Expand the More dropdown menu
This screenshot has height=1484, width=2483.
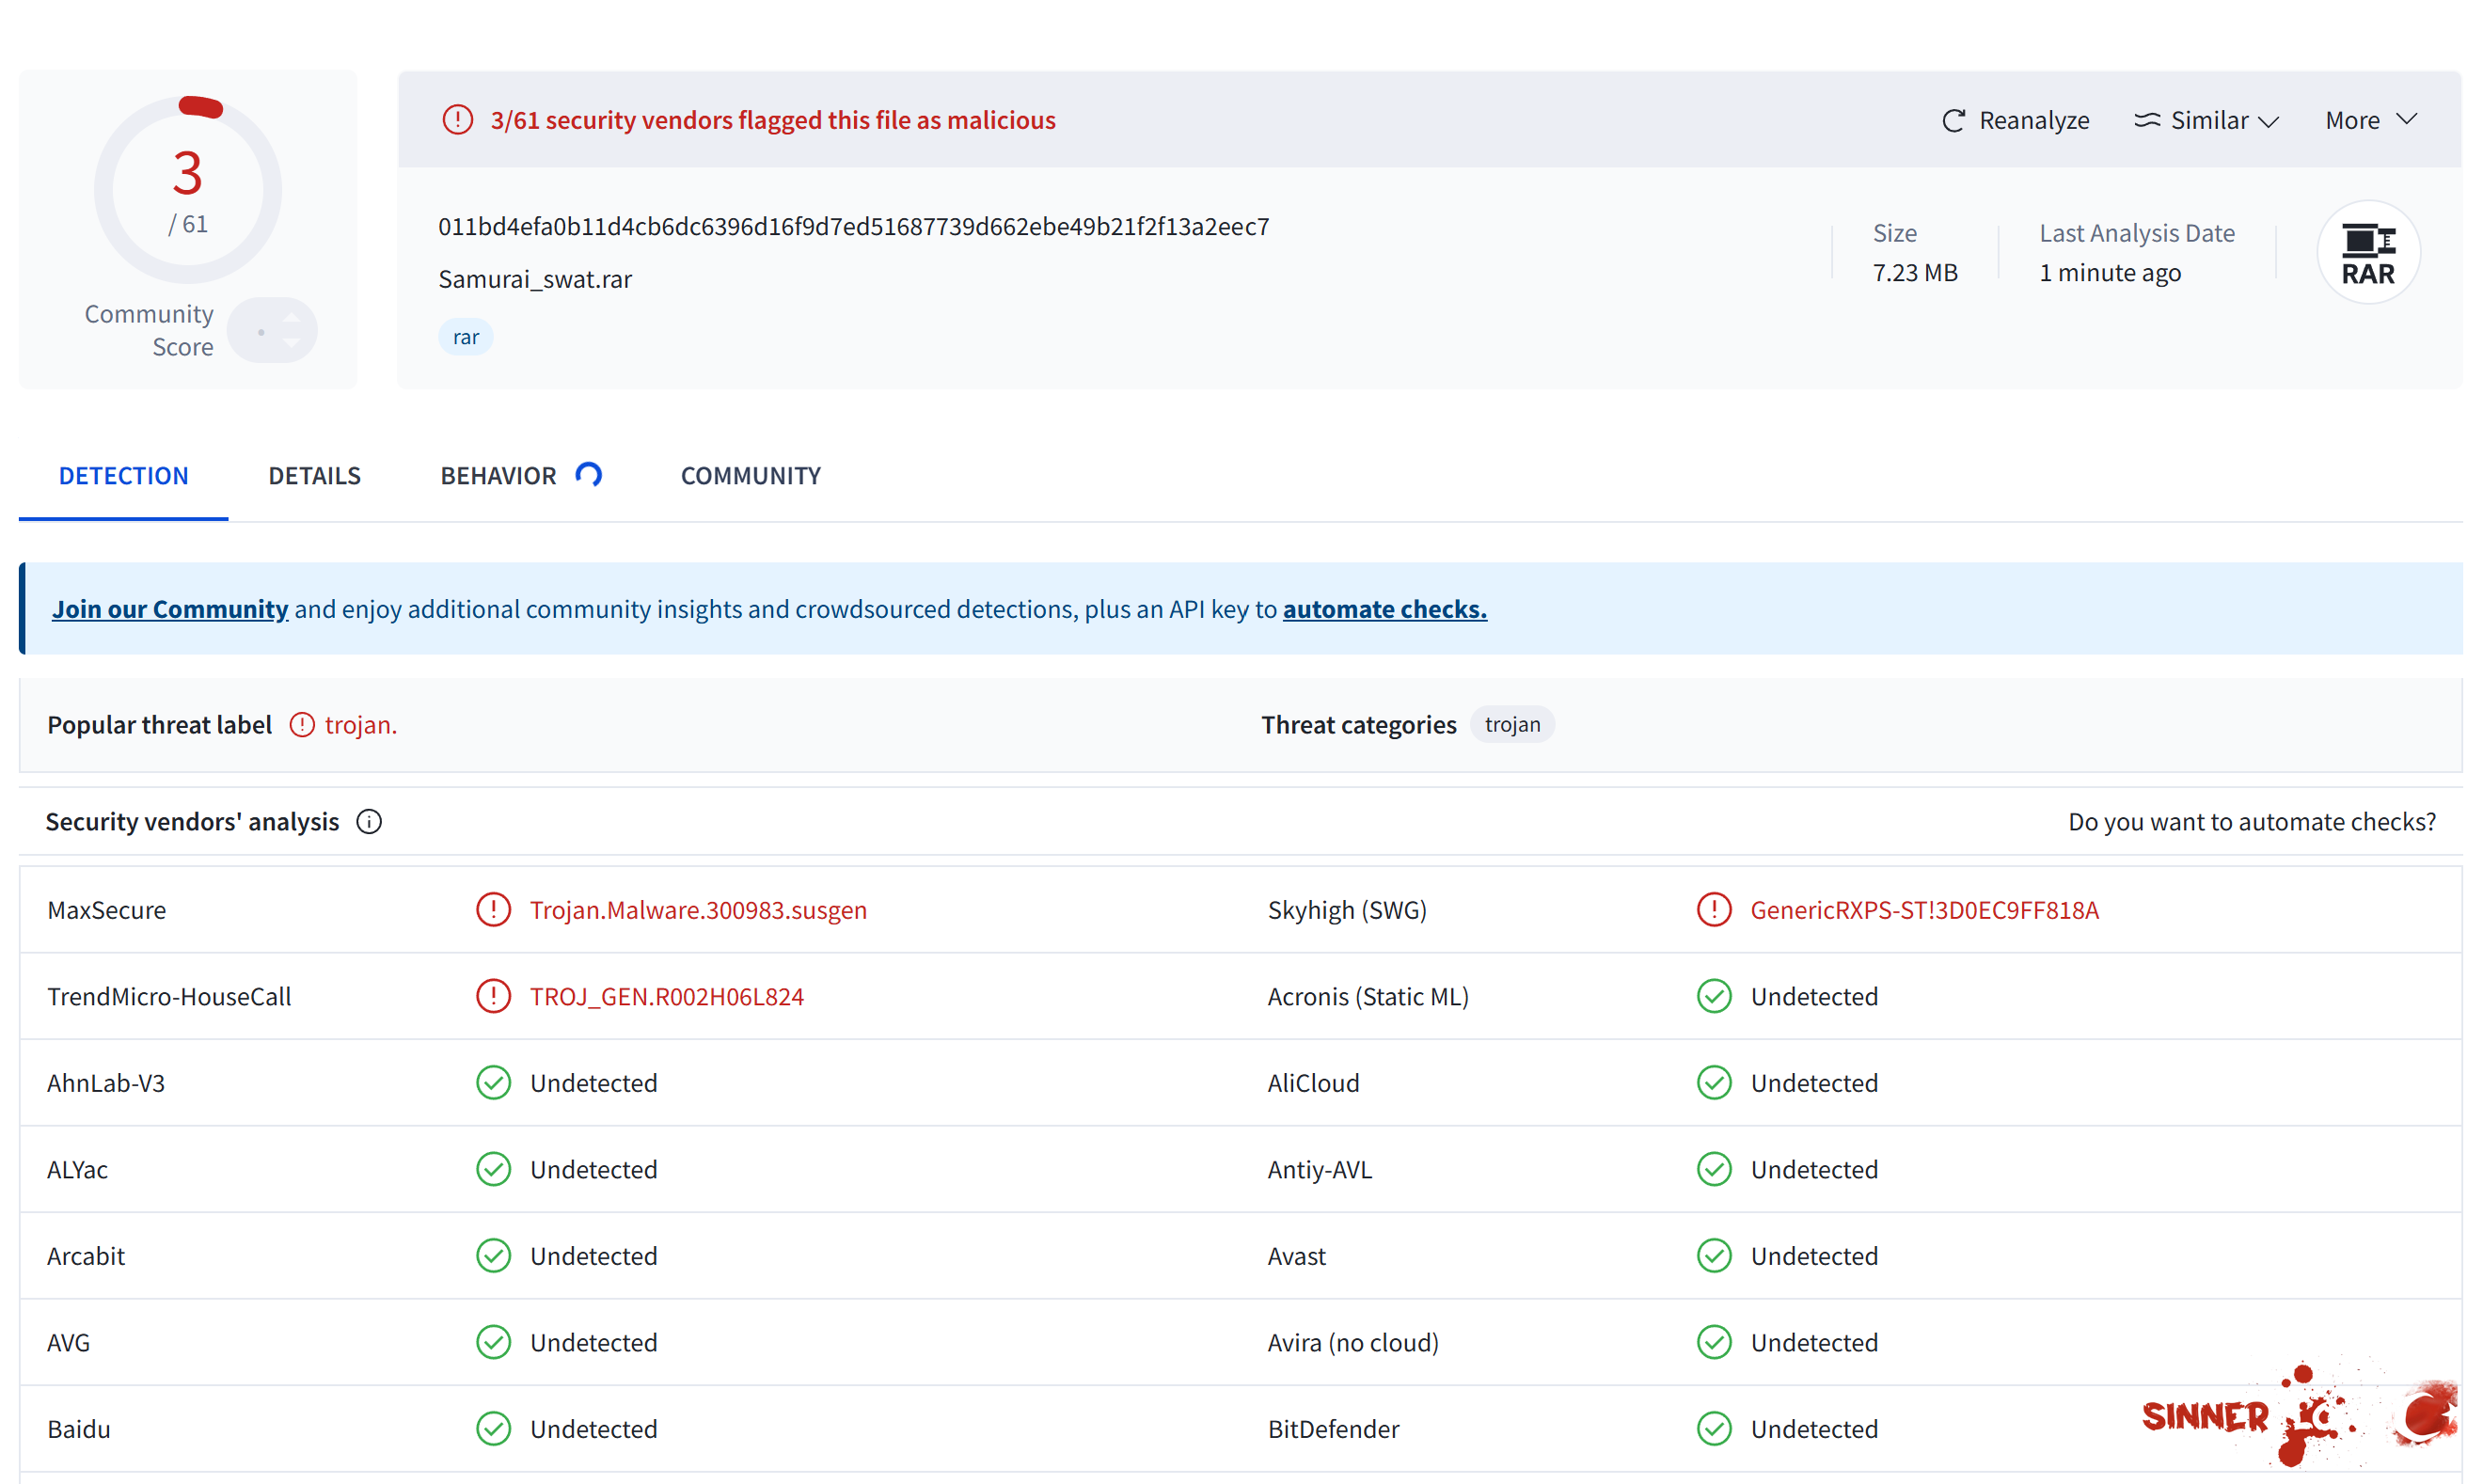coord(2370,121)
